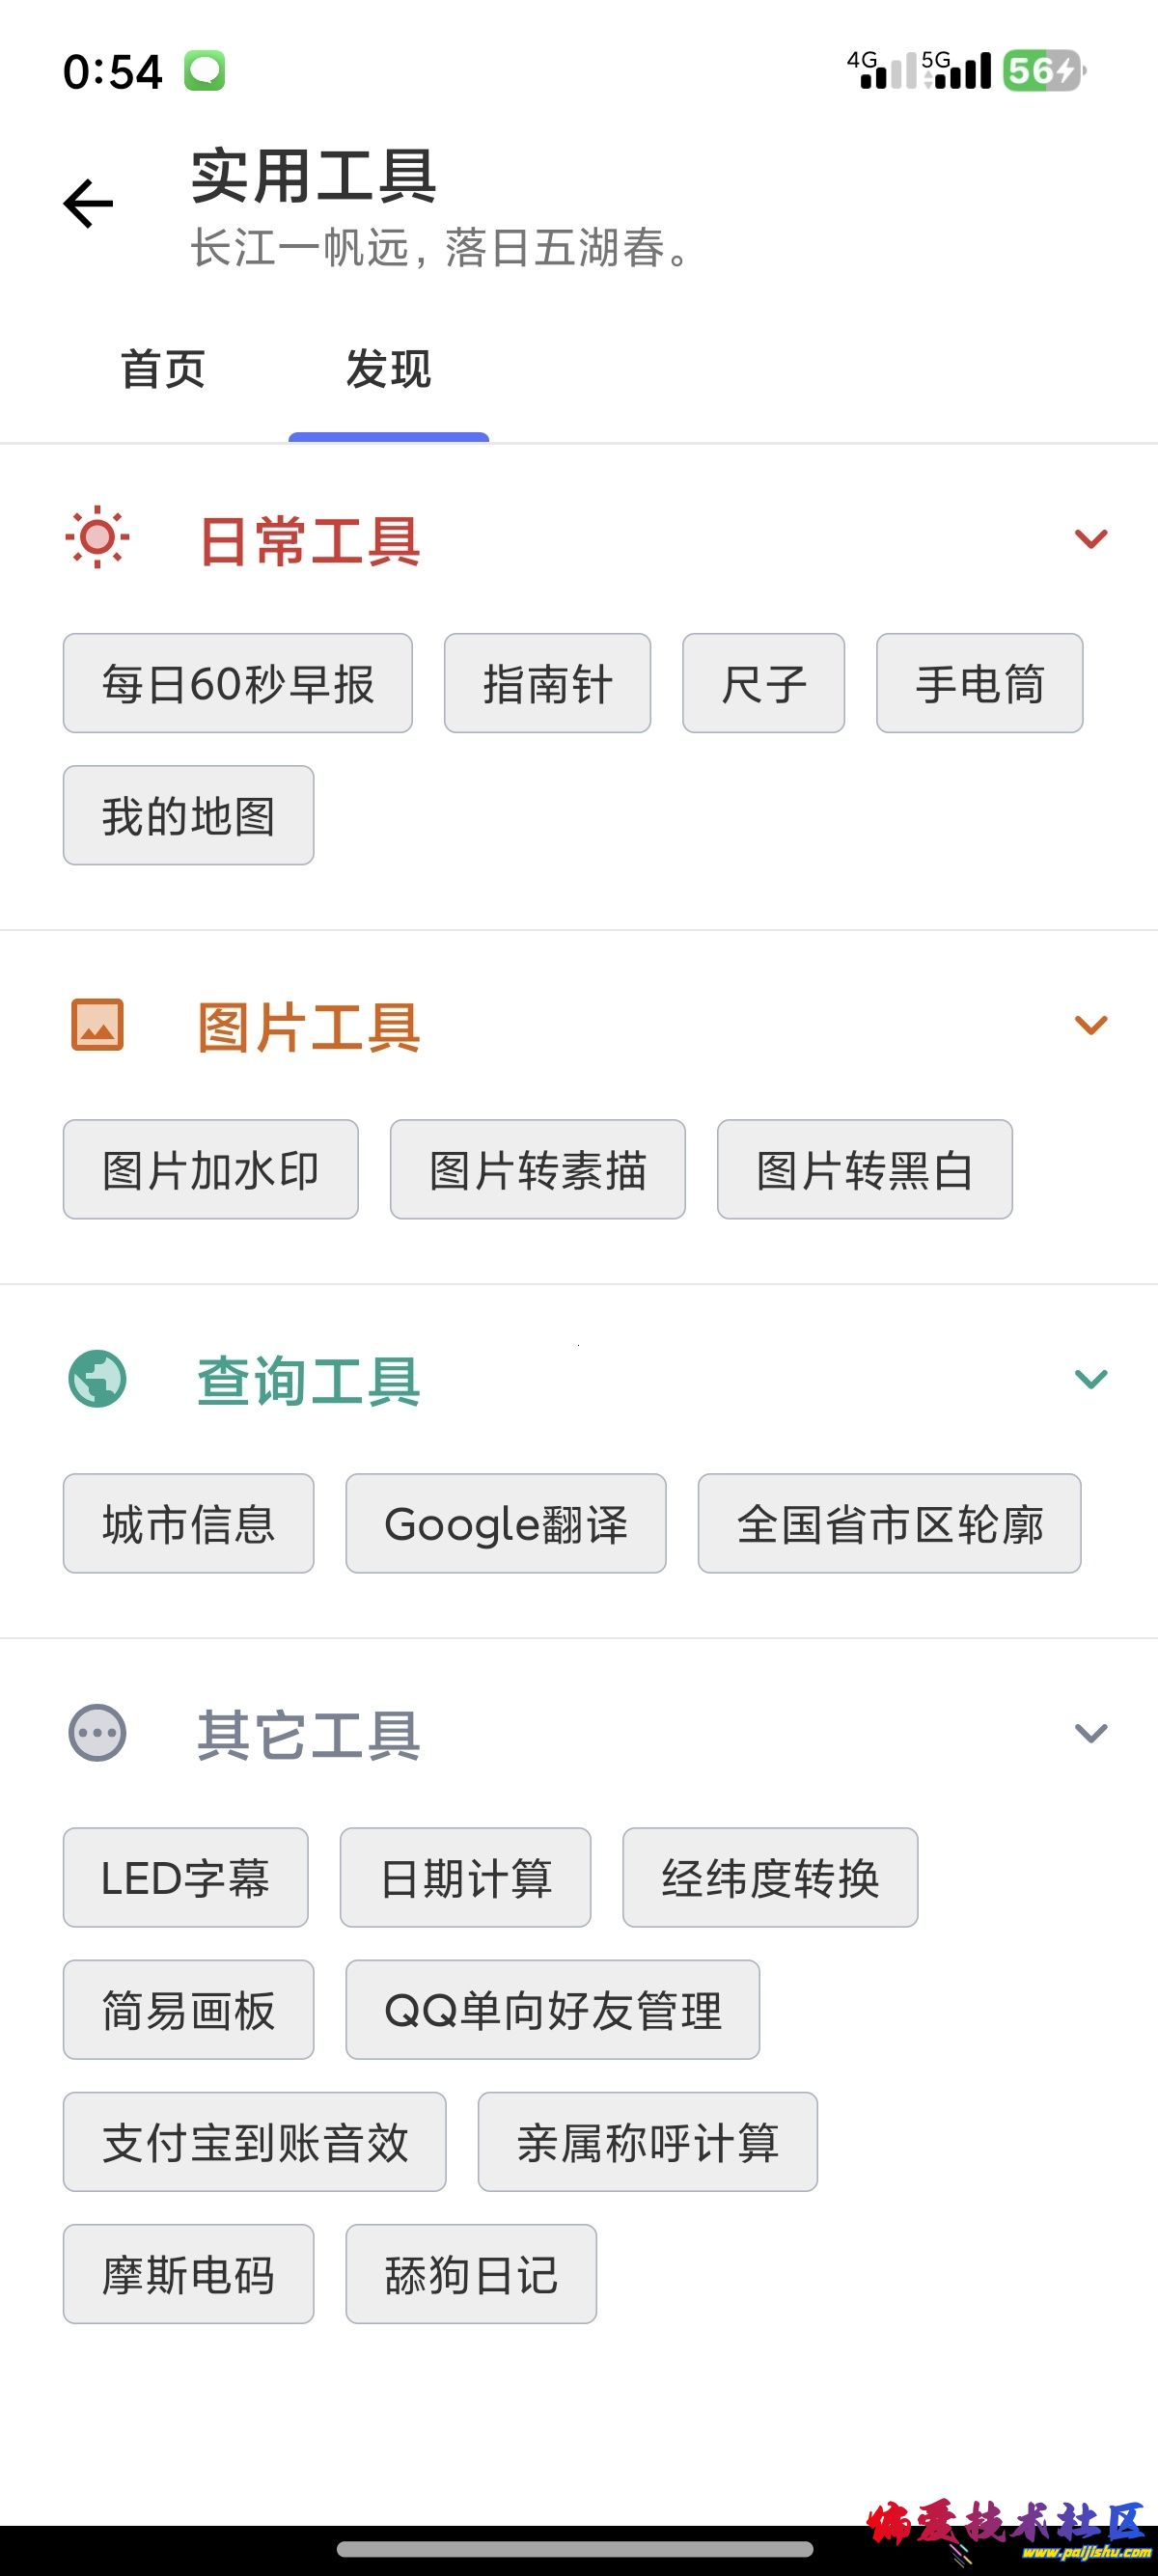Screen dimensions: 1158x2576
Task: Open the 摩斯电码 tool
Action: coord(188,2274)
